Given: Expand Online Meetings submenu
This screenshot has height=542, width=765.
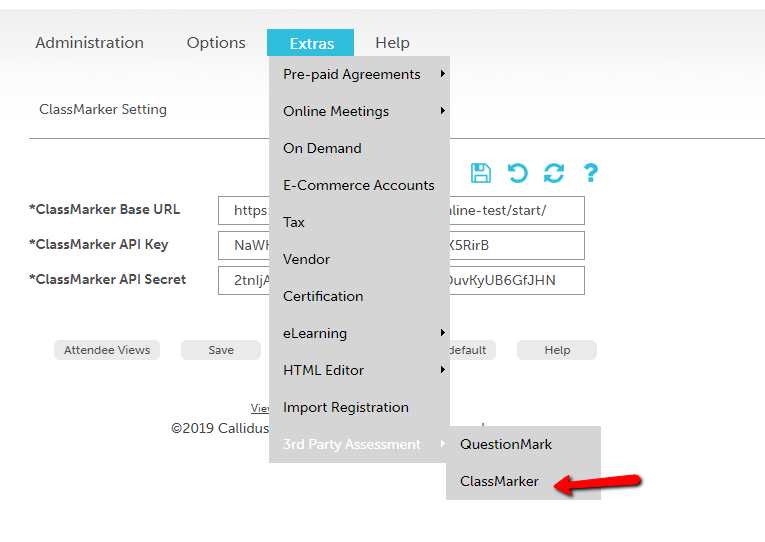Looking at the screenshot, I should click(359, 111).
